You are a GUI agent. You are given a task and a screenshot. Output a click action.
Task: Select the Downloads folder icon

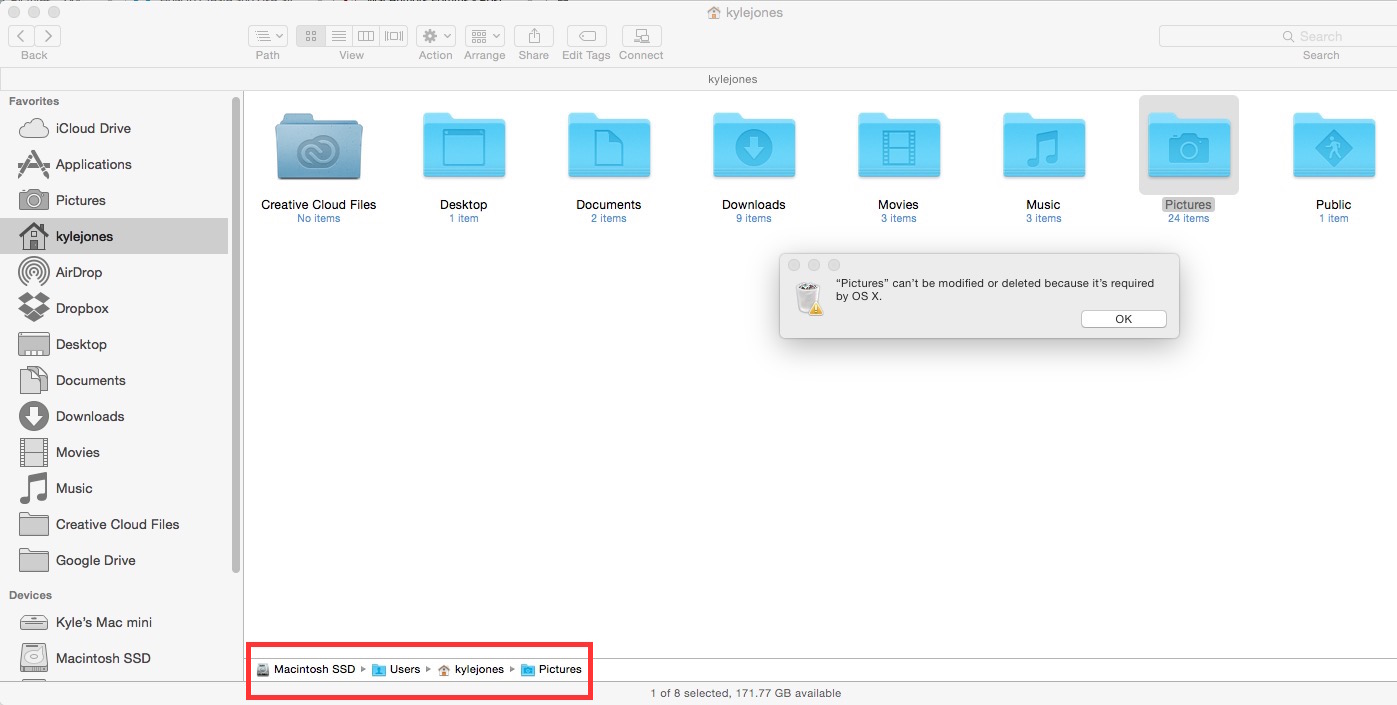(754, 146)
